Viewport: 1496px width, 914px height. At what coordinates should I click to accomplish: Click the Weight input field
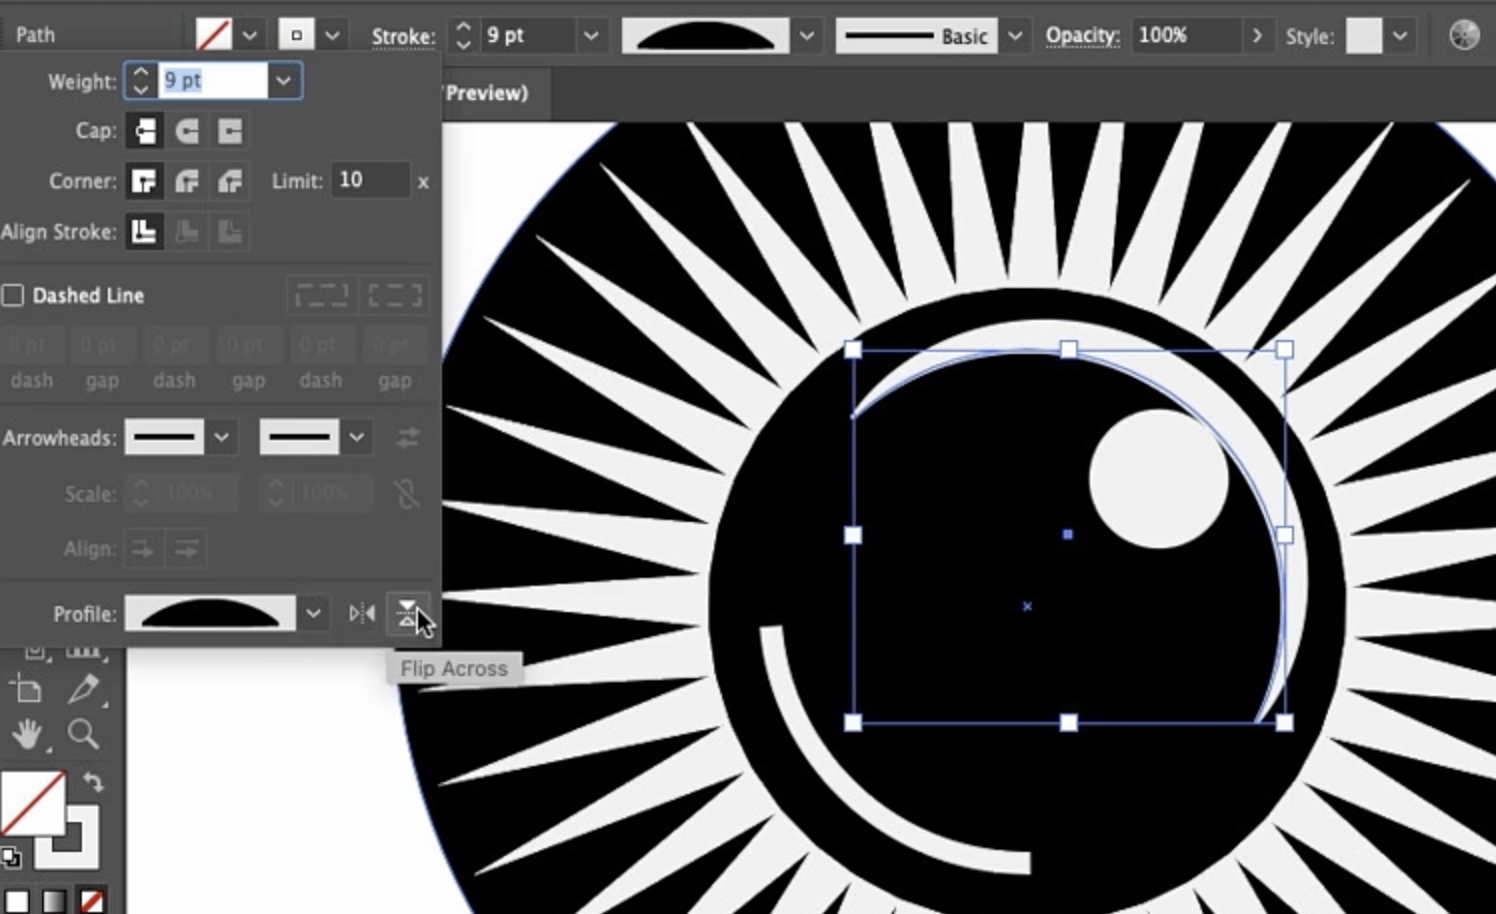coord(212,81)
